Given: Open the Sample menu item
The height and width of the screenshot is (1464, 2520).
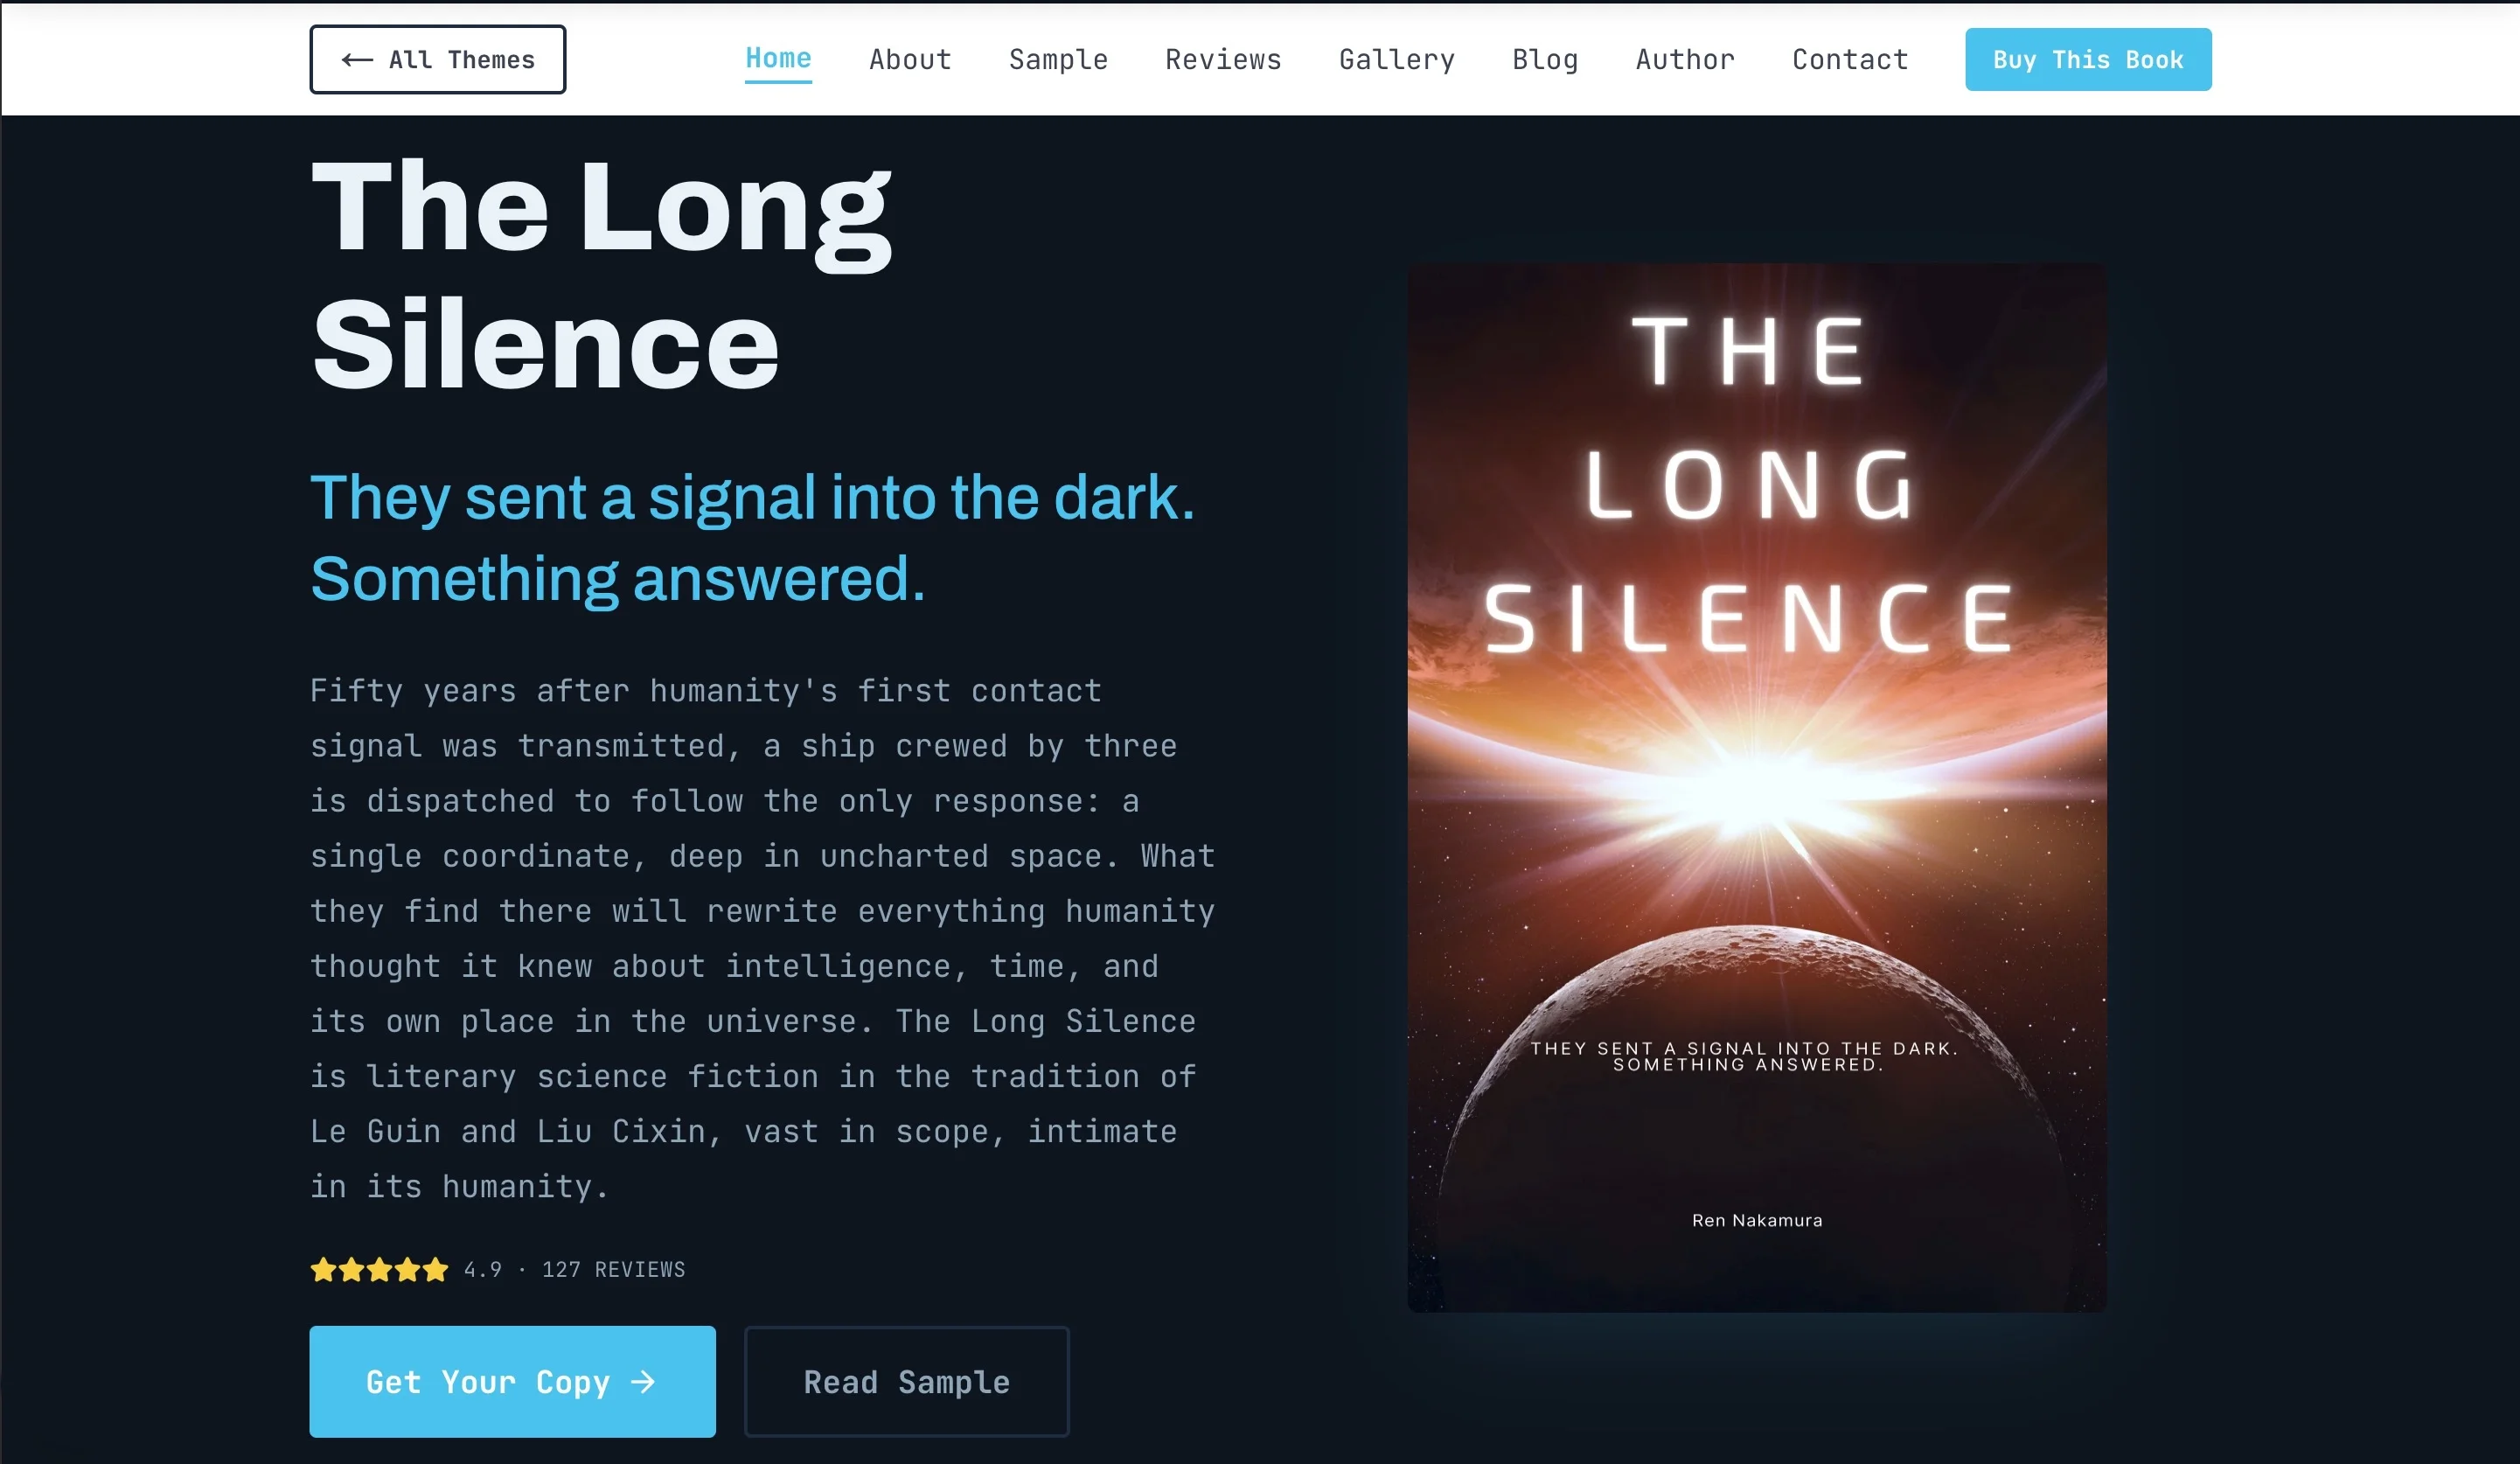Looking at the screenshot, I should tap(1058, 60).
